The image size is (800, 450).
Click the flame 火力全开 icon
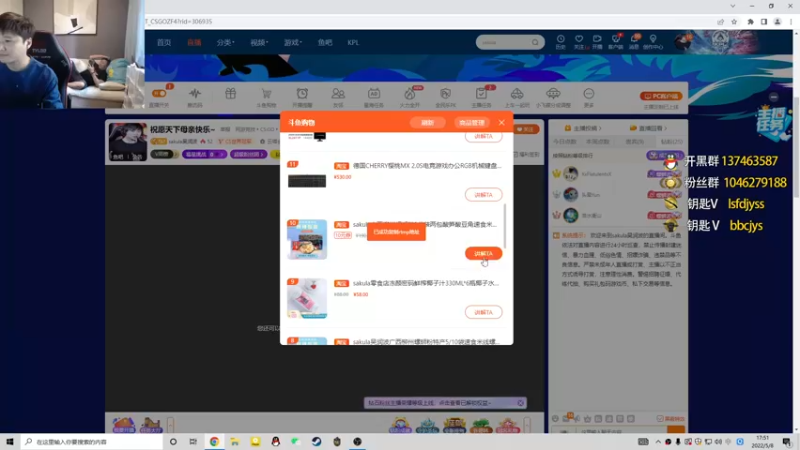coord(410,94)
